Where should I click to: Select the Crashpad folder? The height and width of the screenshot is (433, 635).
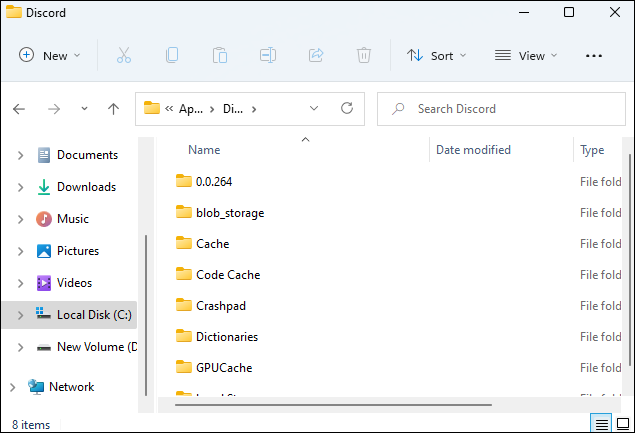tap(220, 306)
